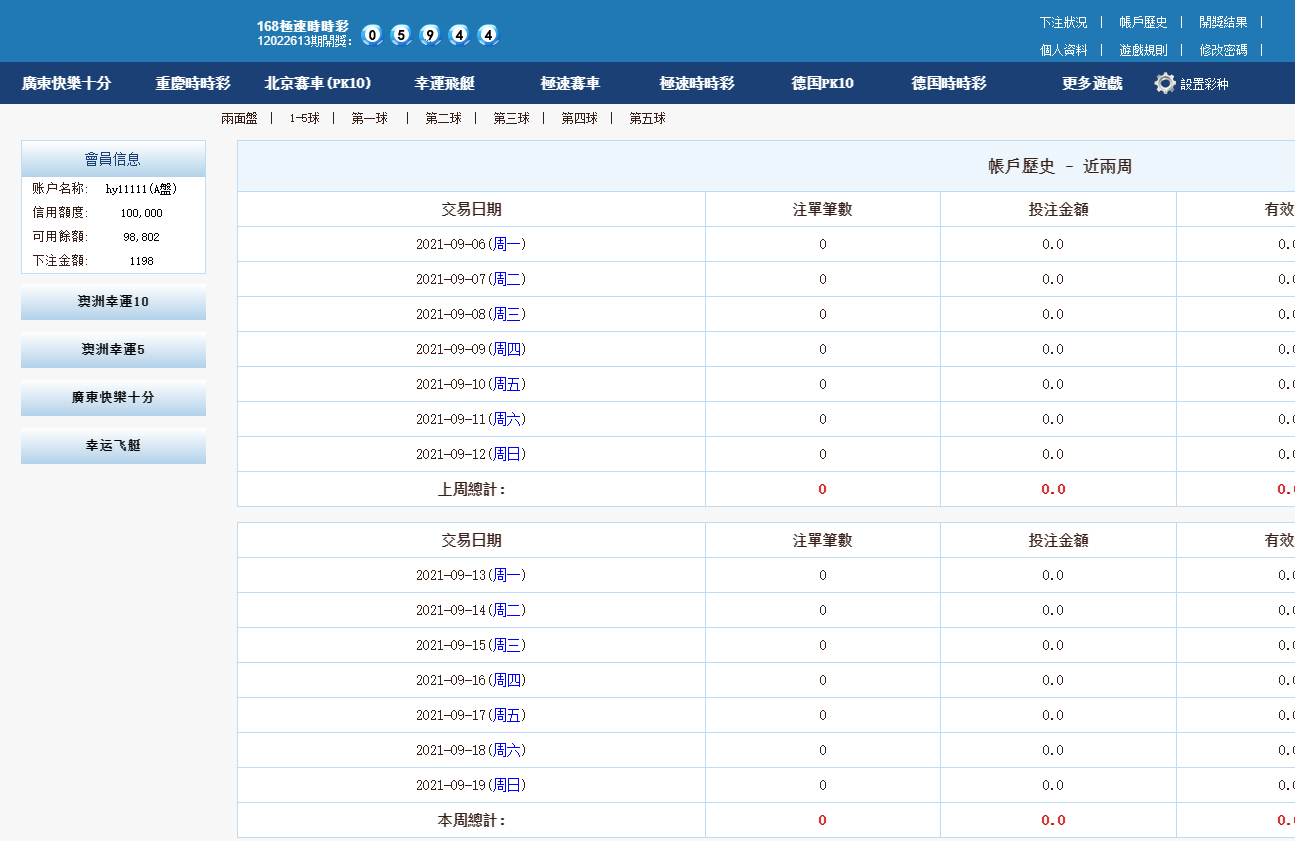Click the 澳洲幸運10 sidebar button
The width and height of the screenshot is (1295, 841).
tap(113, 302)
